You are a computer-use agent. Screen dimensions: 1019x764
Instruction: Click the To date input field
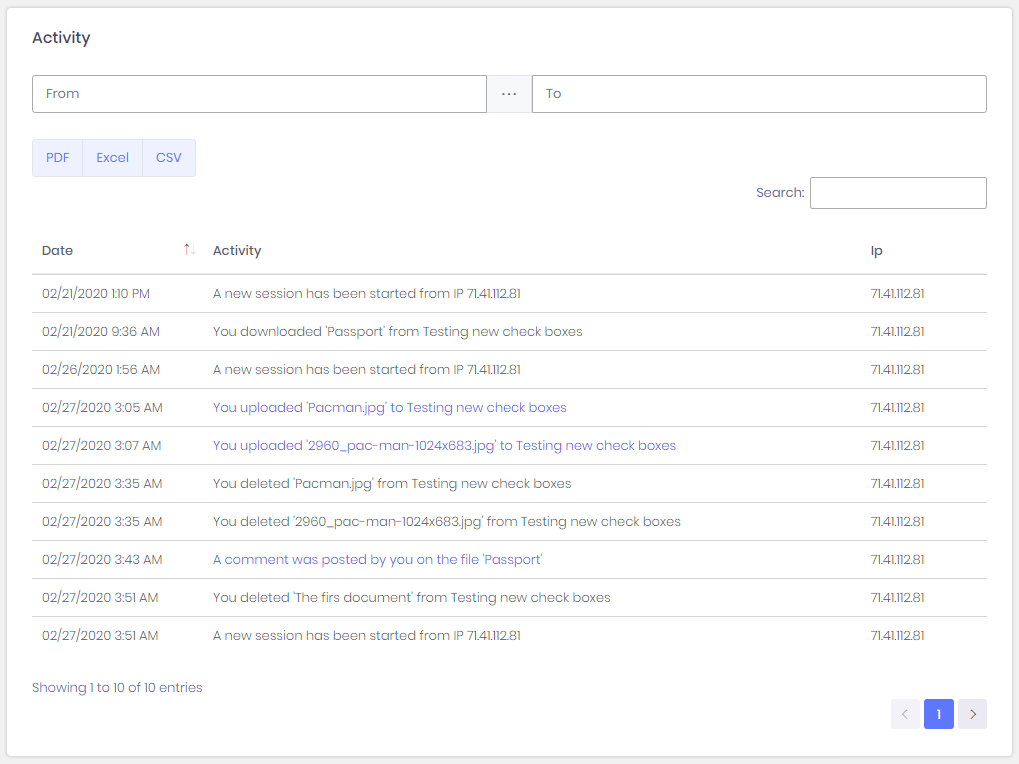click(x=758, y=93)
